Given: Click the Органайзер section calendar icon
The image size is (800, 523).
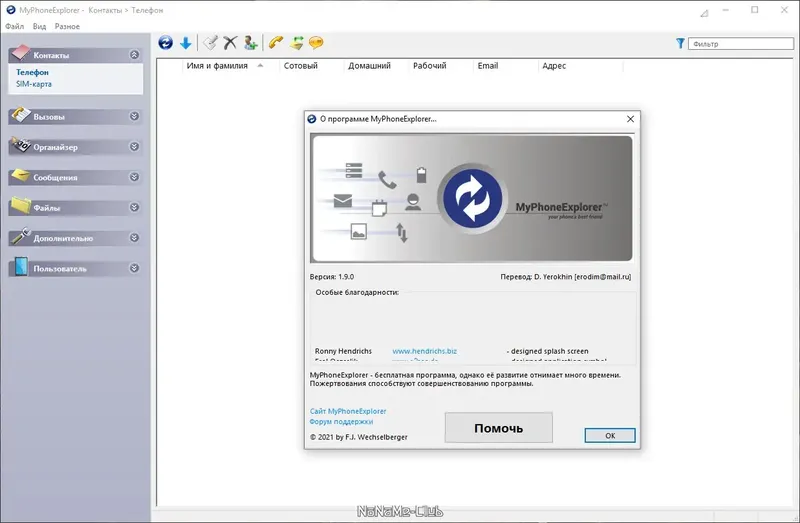Looking at the screenshot, I should (x=21, y=145).
